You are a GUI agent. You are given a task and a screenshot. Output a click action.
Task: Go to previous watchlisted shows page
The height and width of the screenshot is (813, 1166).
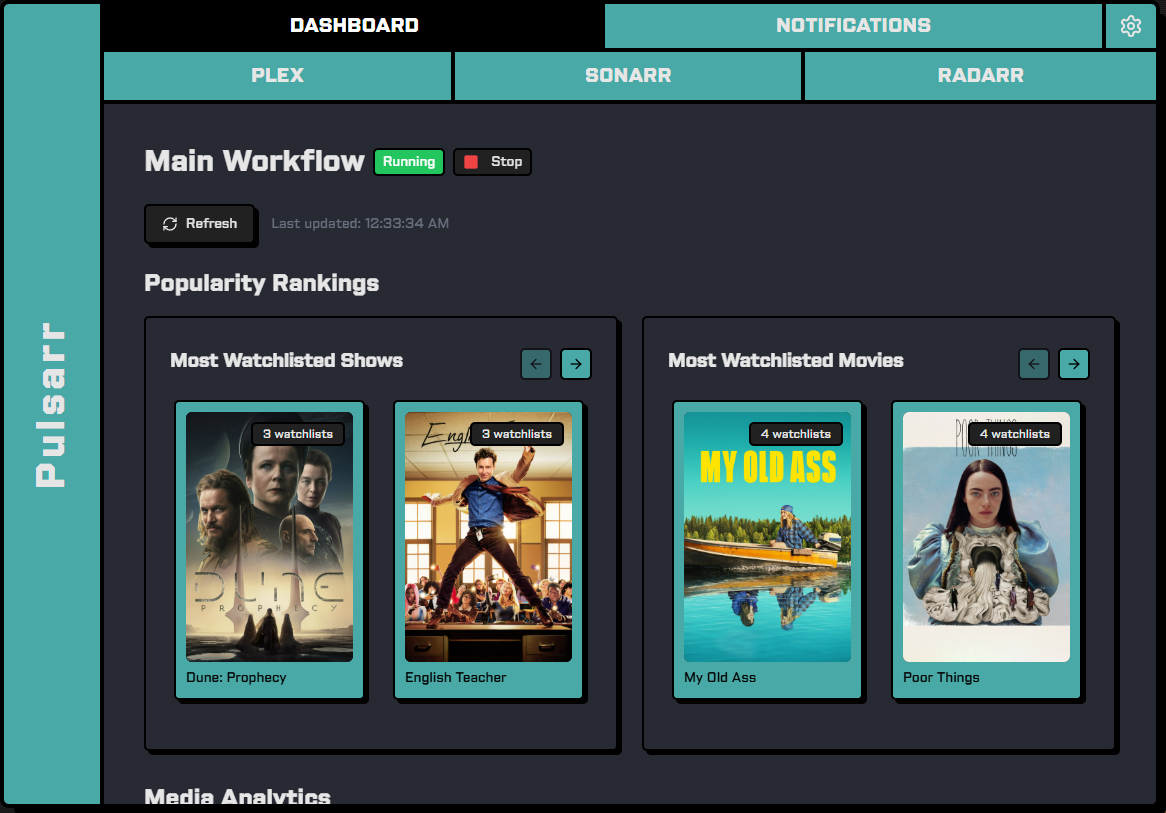click(535, 364)
